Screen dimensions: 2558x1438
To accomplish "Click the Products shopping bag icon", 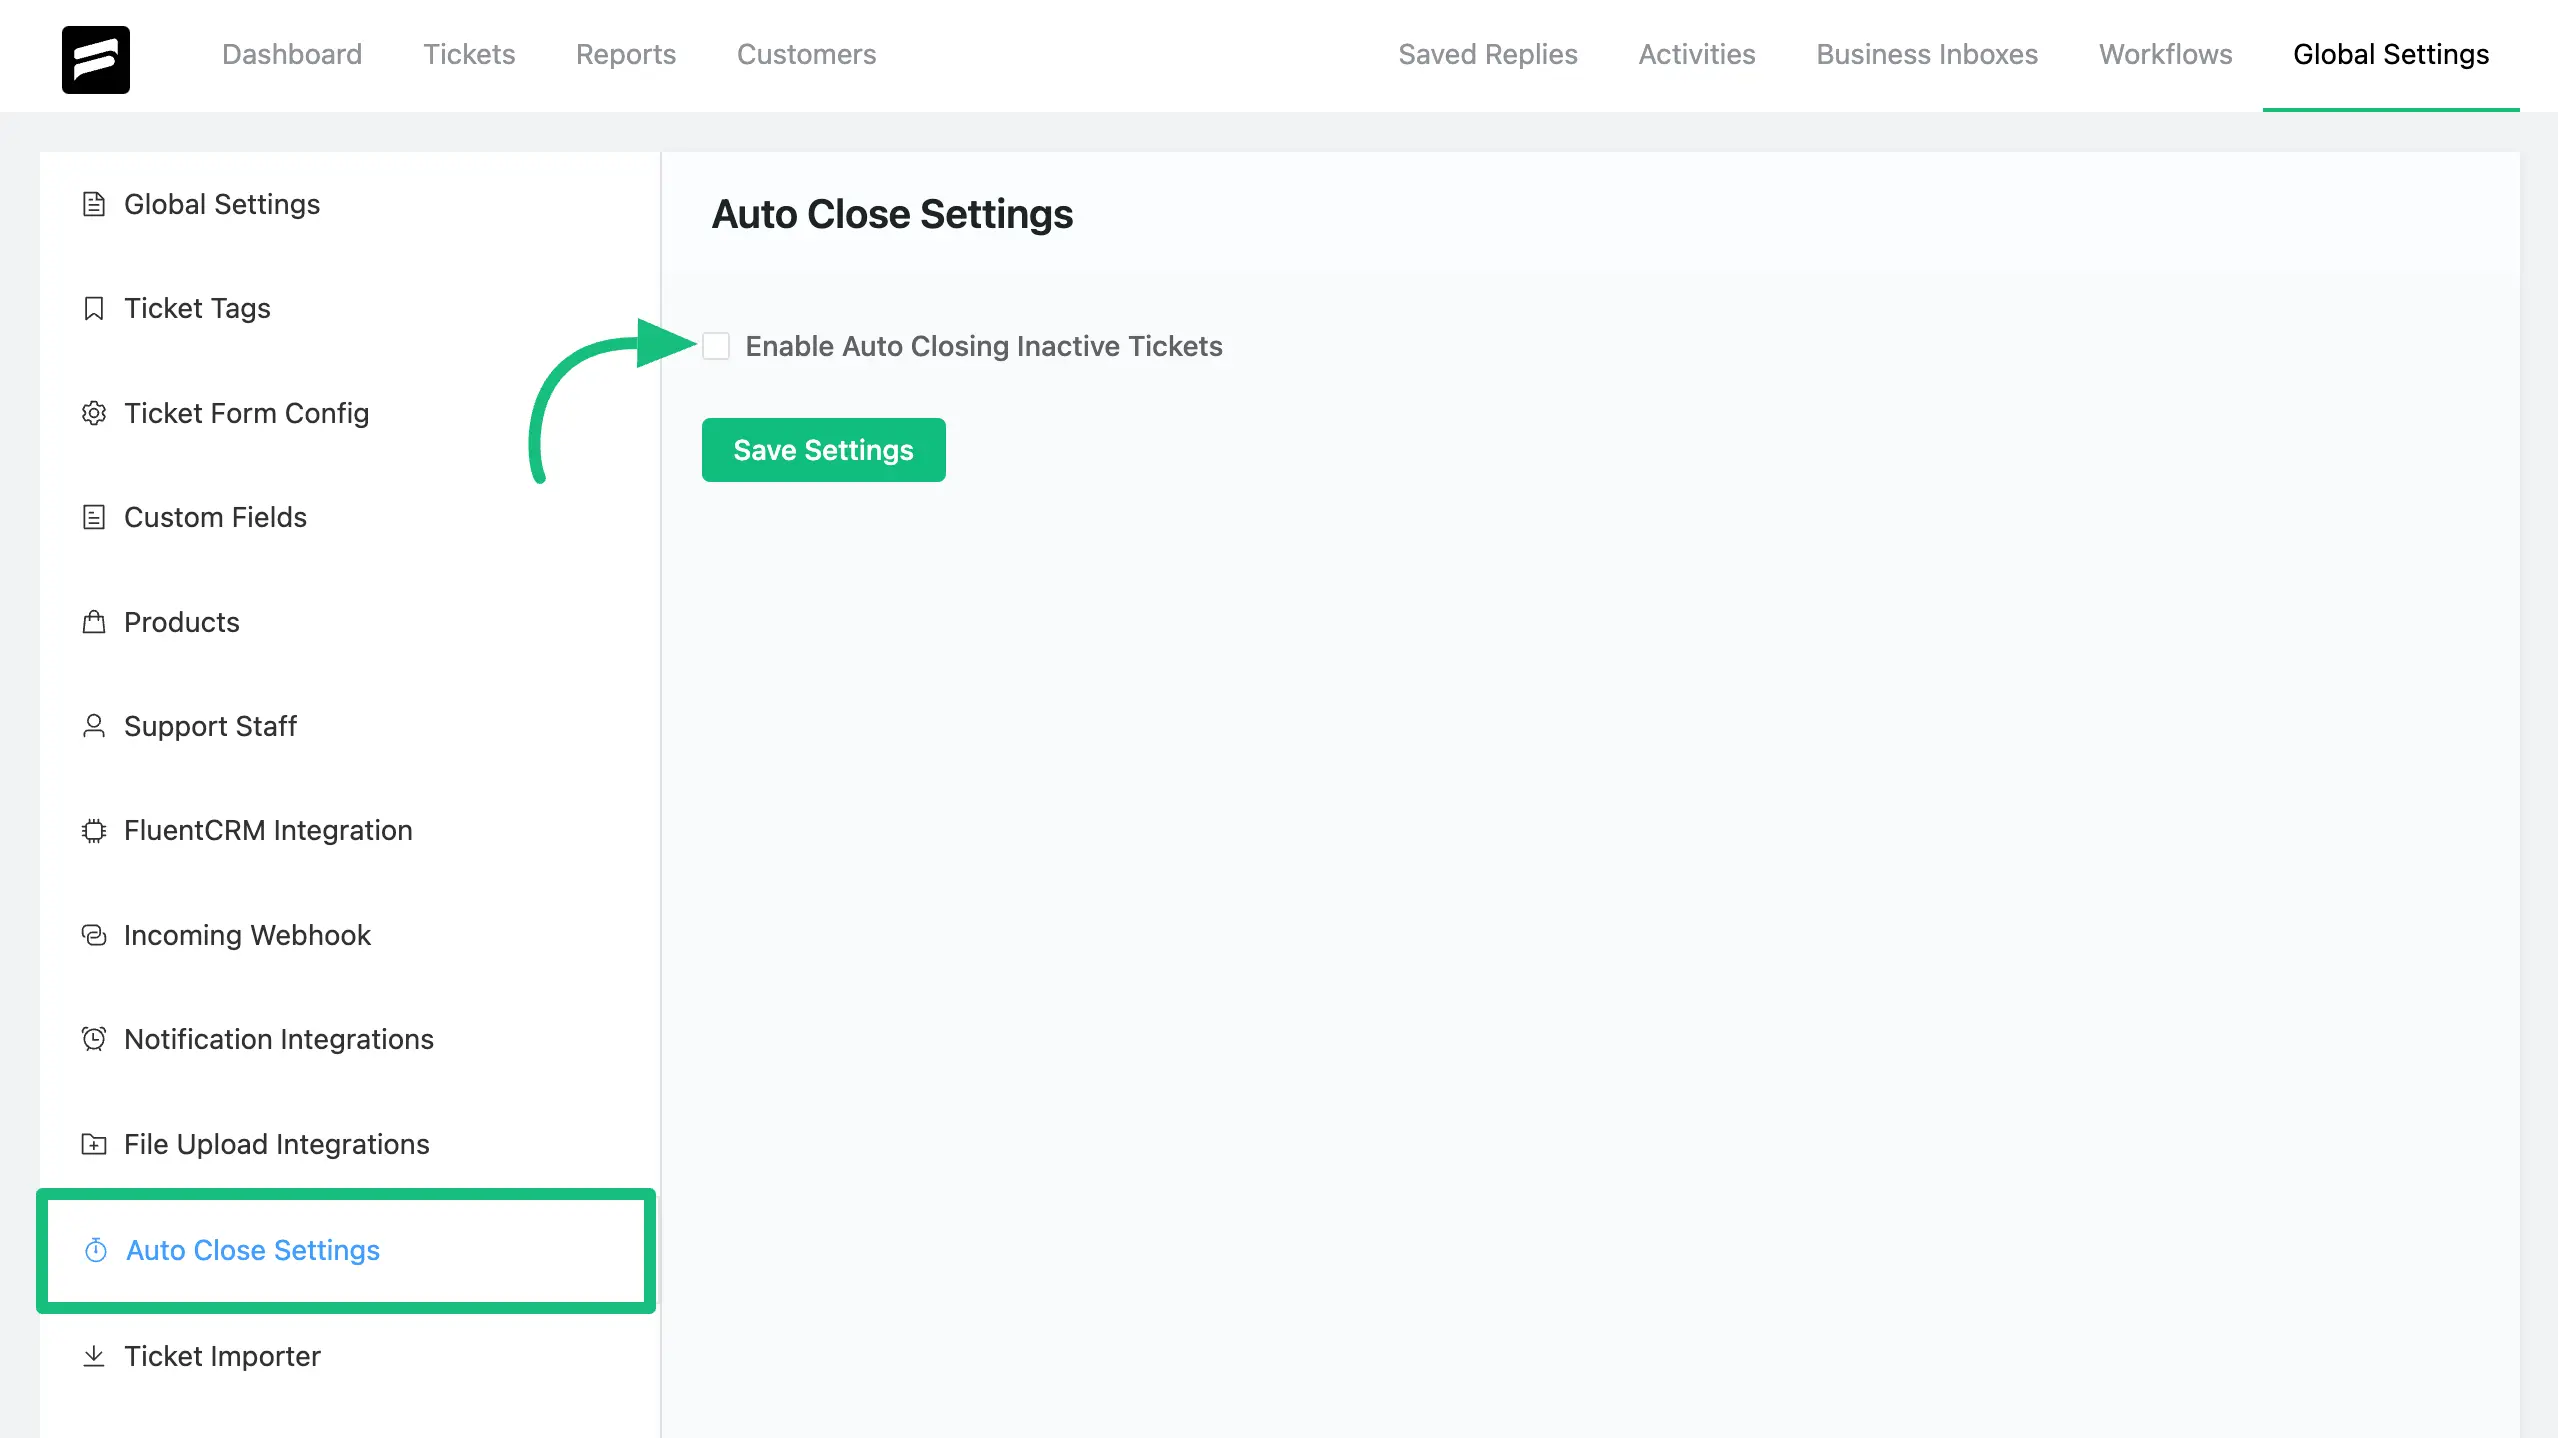I will (94, 622).
